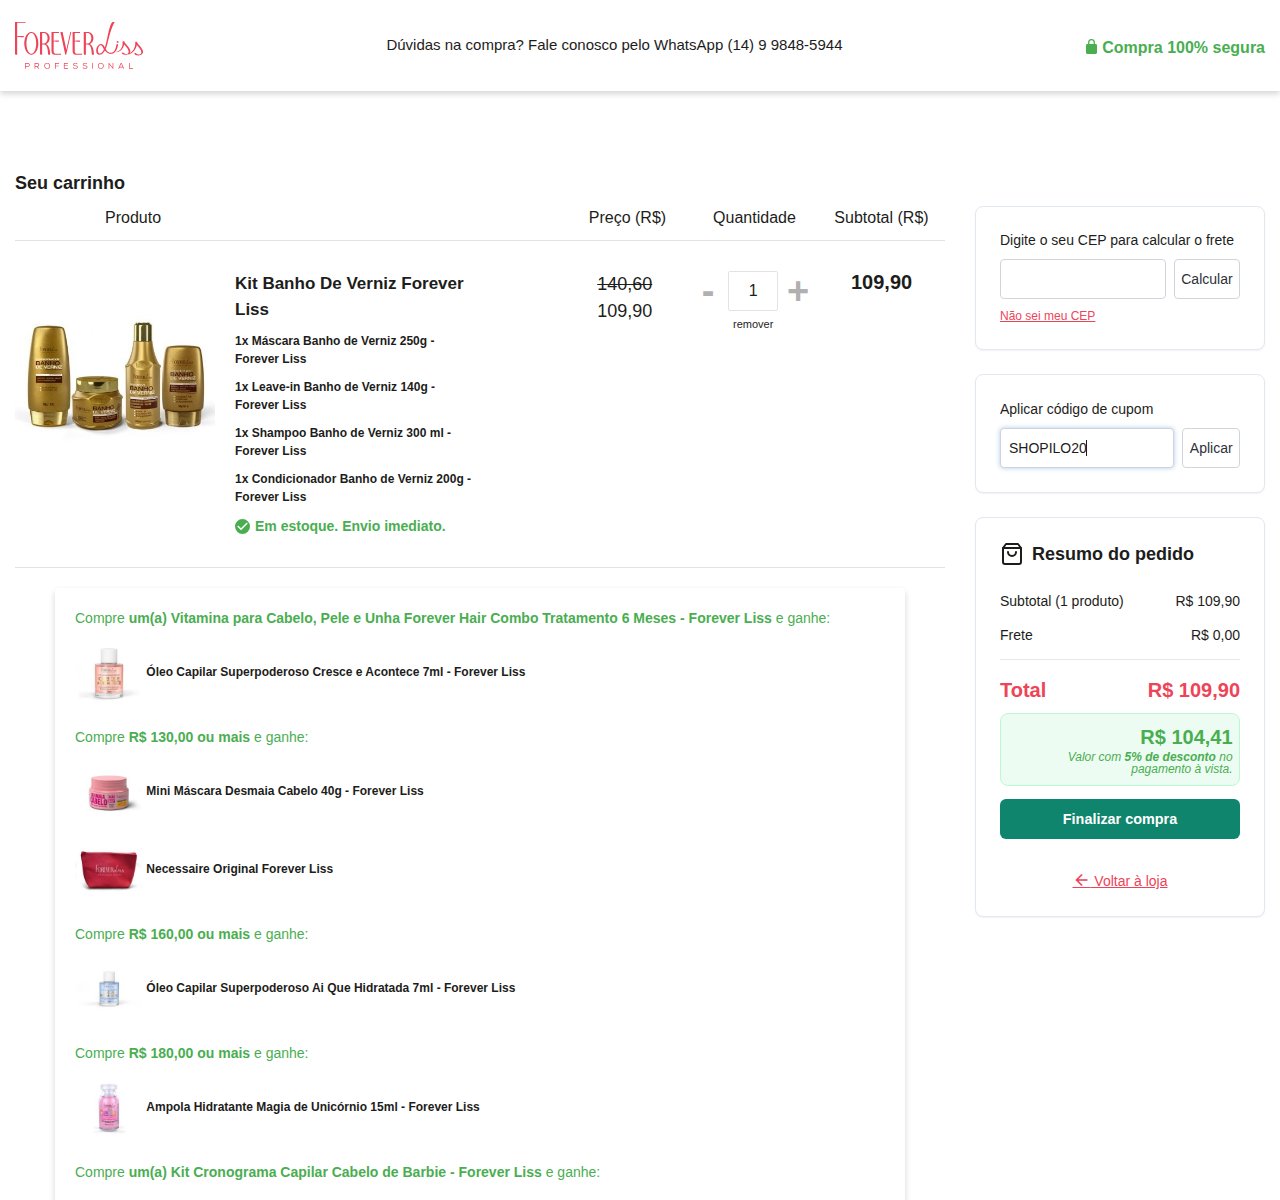Click Kit Cronograma Capilar Cabelo de Barbie link
The height and width of the screenshot is (1200, 1280).
point(335,1172)
